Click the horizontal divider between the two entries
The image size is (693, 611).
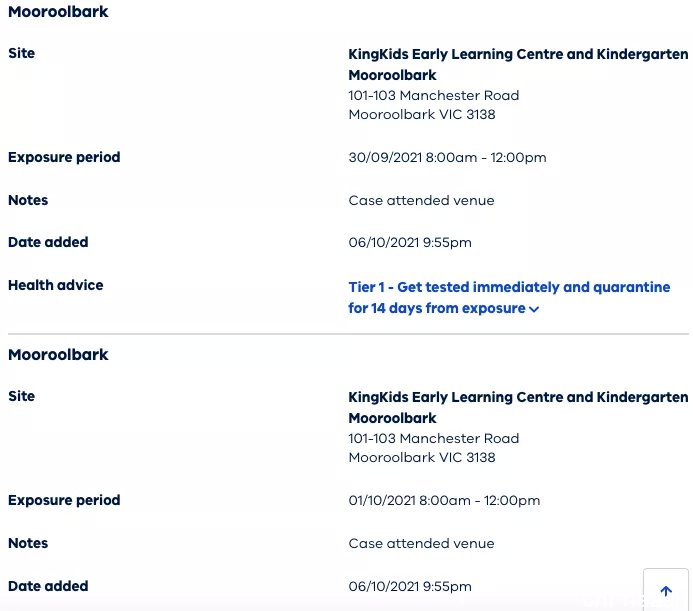(x=348, y=334)
